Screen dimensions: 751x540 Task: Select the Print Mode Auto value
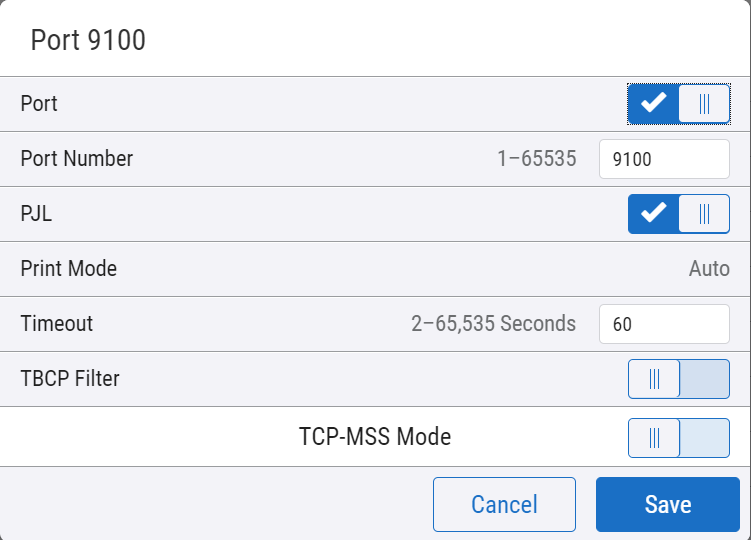[709, 269]
